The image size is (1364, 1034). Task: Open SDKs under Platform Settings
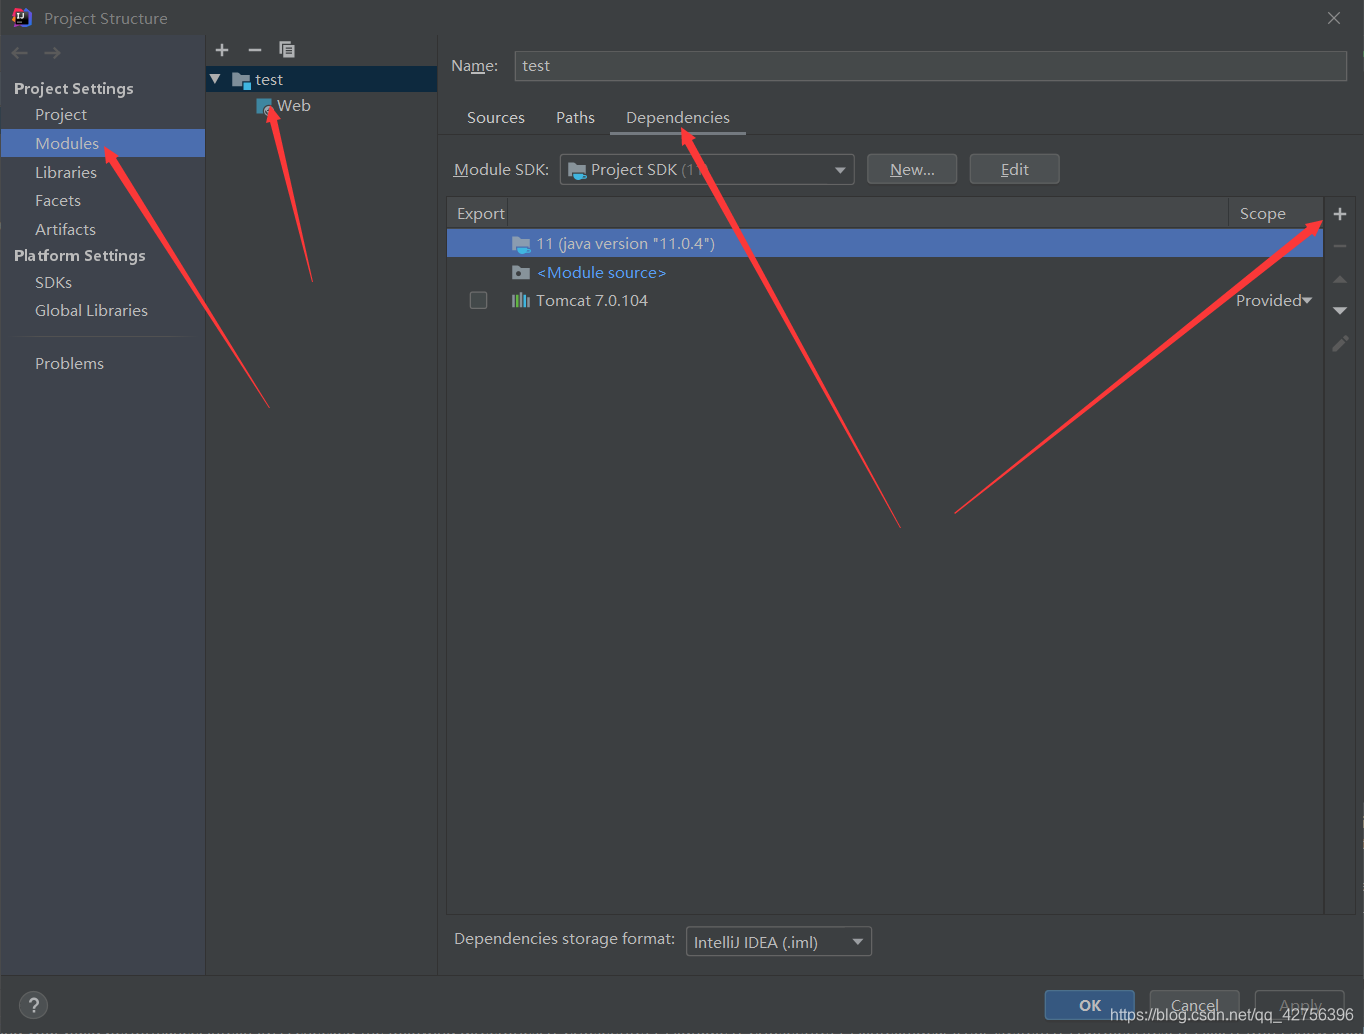(x=53, y=283)
